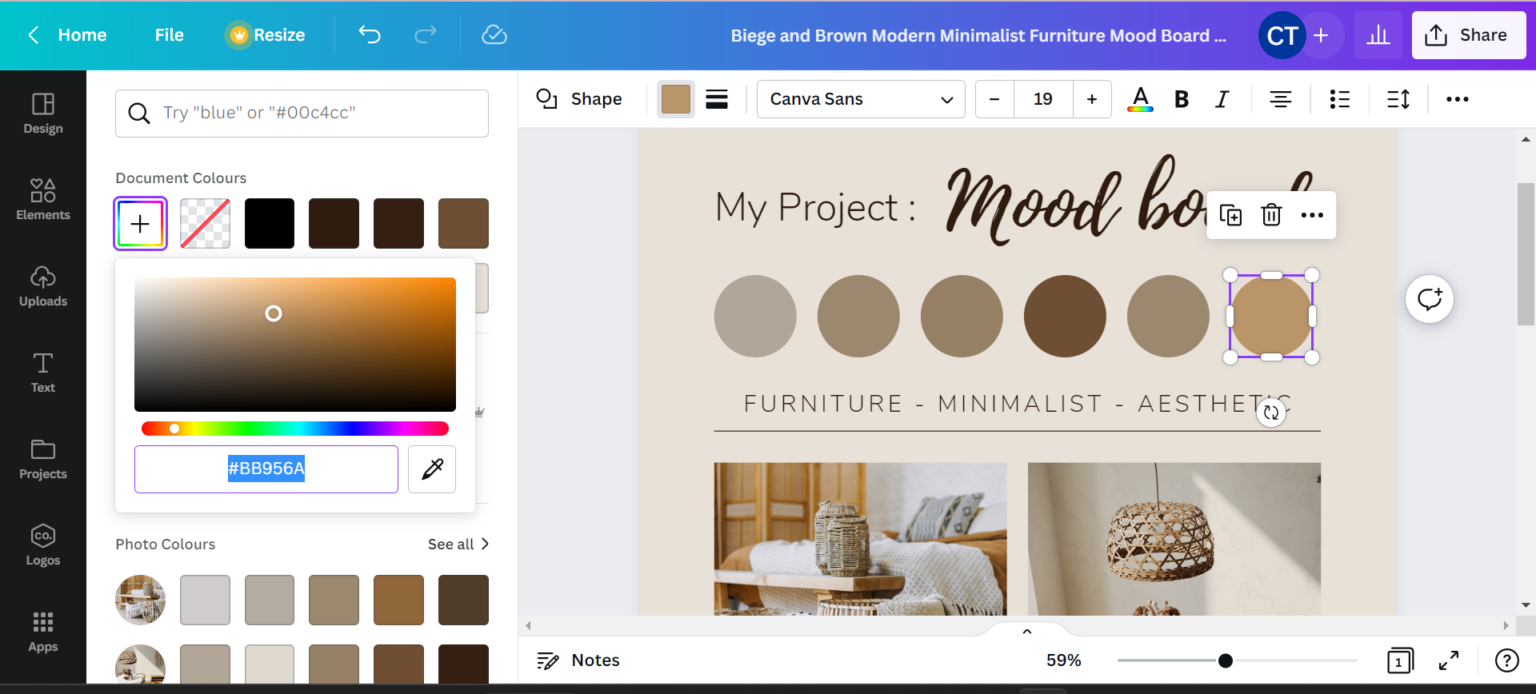Open the page grid view icon

pos(1400,660)
